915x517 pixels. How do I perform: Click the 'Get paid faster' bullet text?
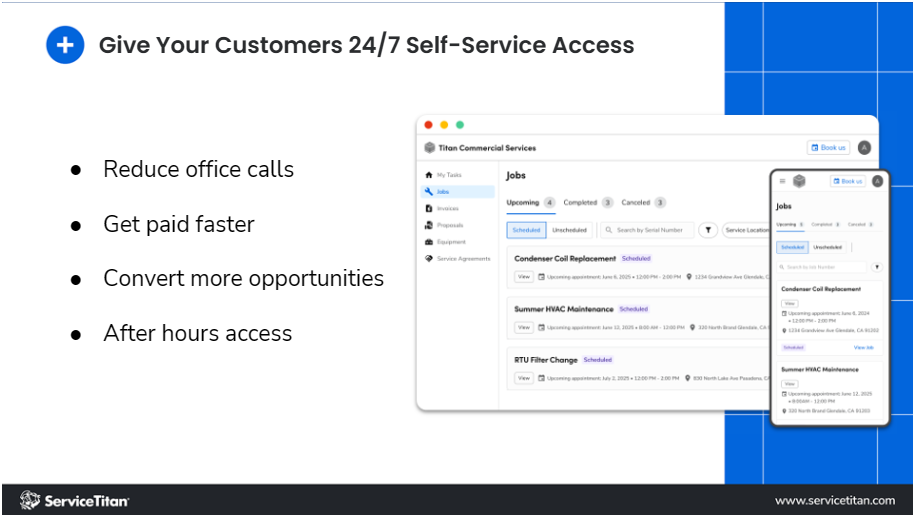tap(179, 224)
